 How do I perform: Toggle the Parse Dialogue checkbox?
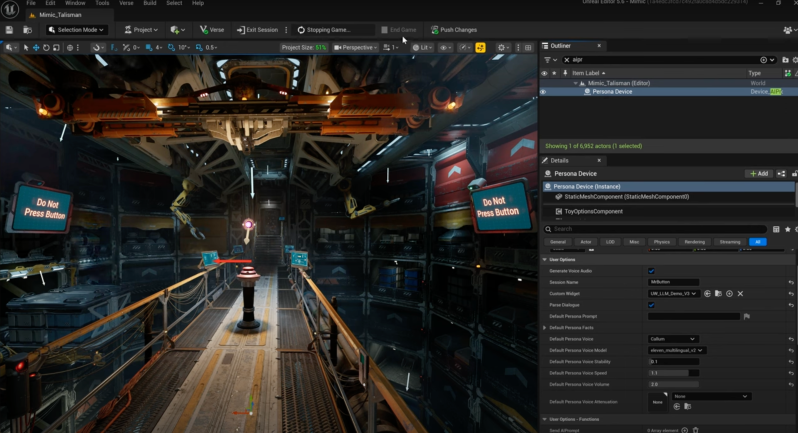tap(651, 305)
